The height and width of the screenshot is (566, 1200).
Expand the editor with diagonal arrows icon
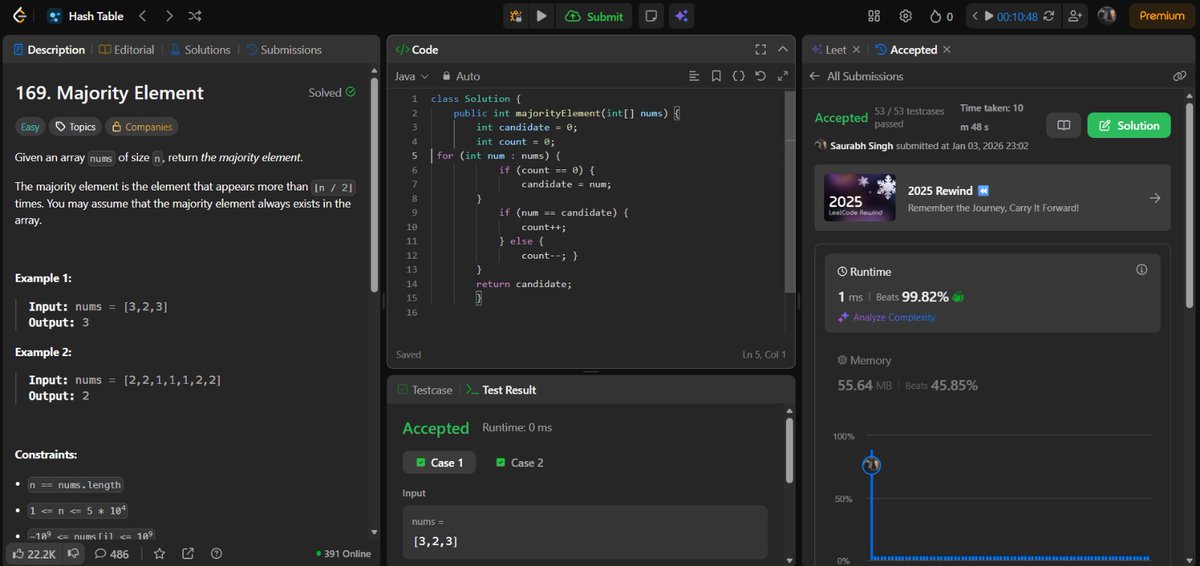tap(781, 76)
